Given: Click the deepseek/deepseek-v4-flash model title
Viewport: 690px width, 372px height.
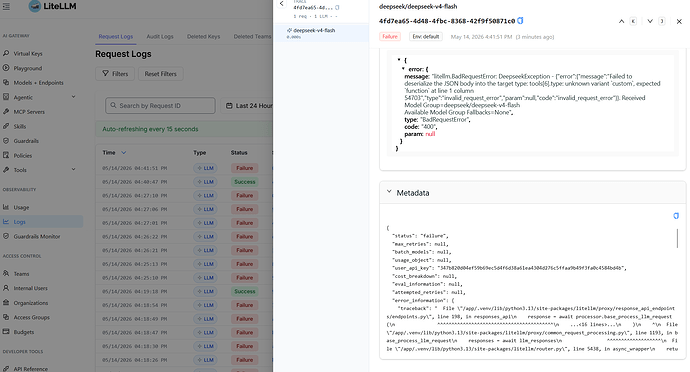Looking at the screenshot, I should point(418,7).
